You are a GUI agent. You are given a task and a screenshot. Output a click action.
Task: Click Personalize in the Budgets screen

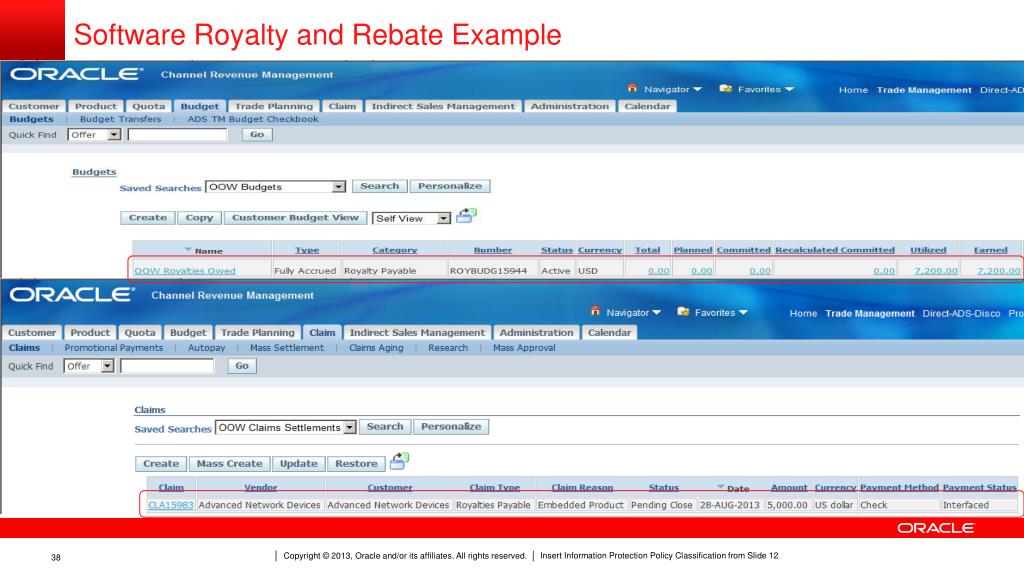[x=450, y=186]
